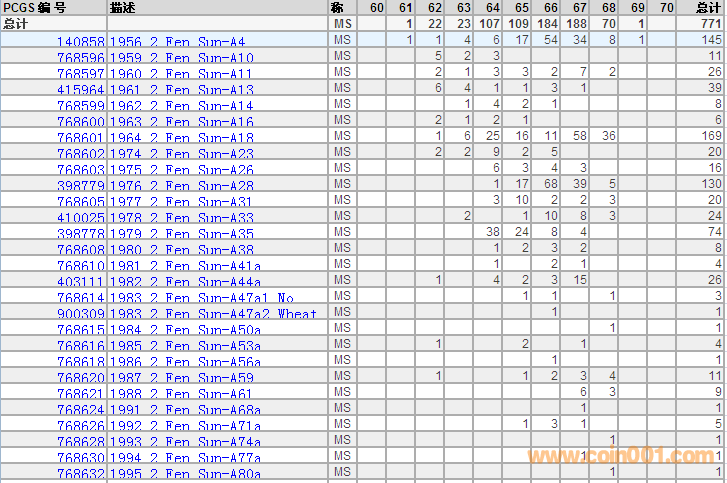Open PCGS number 900309 link

click(x=81, y=313)
